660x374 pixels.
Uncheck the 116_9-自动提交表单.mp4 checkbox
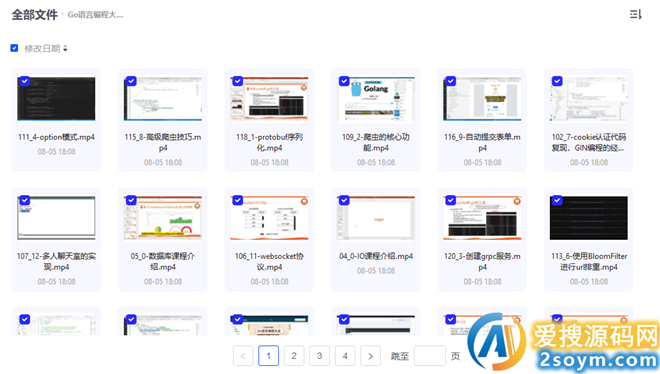click(x=451, y=81)
